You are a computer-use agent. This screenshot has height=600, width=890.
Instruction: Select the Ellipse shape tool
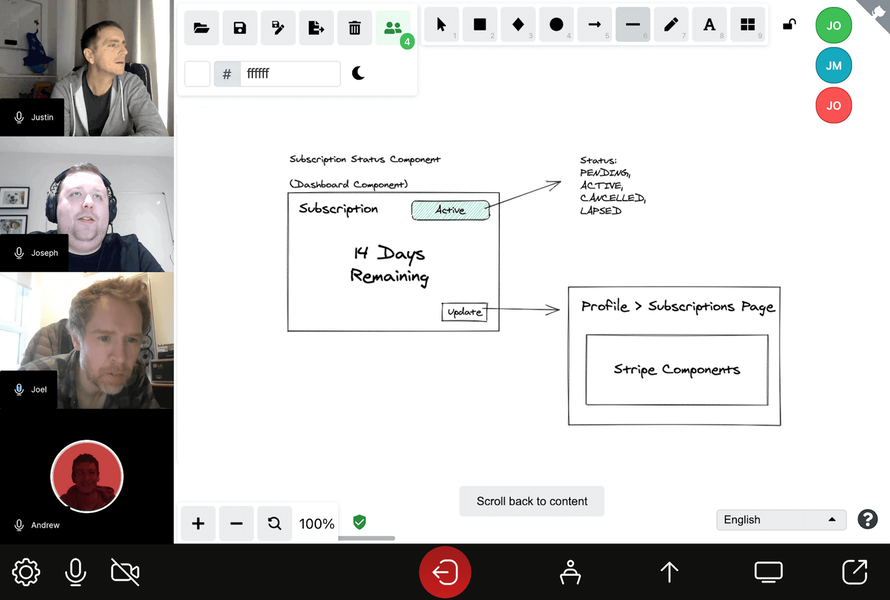[x=556, y=25]
